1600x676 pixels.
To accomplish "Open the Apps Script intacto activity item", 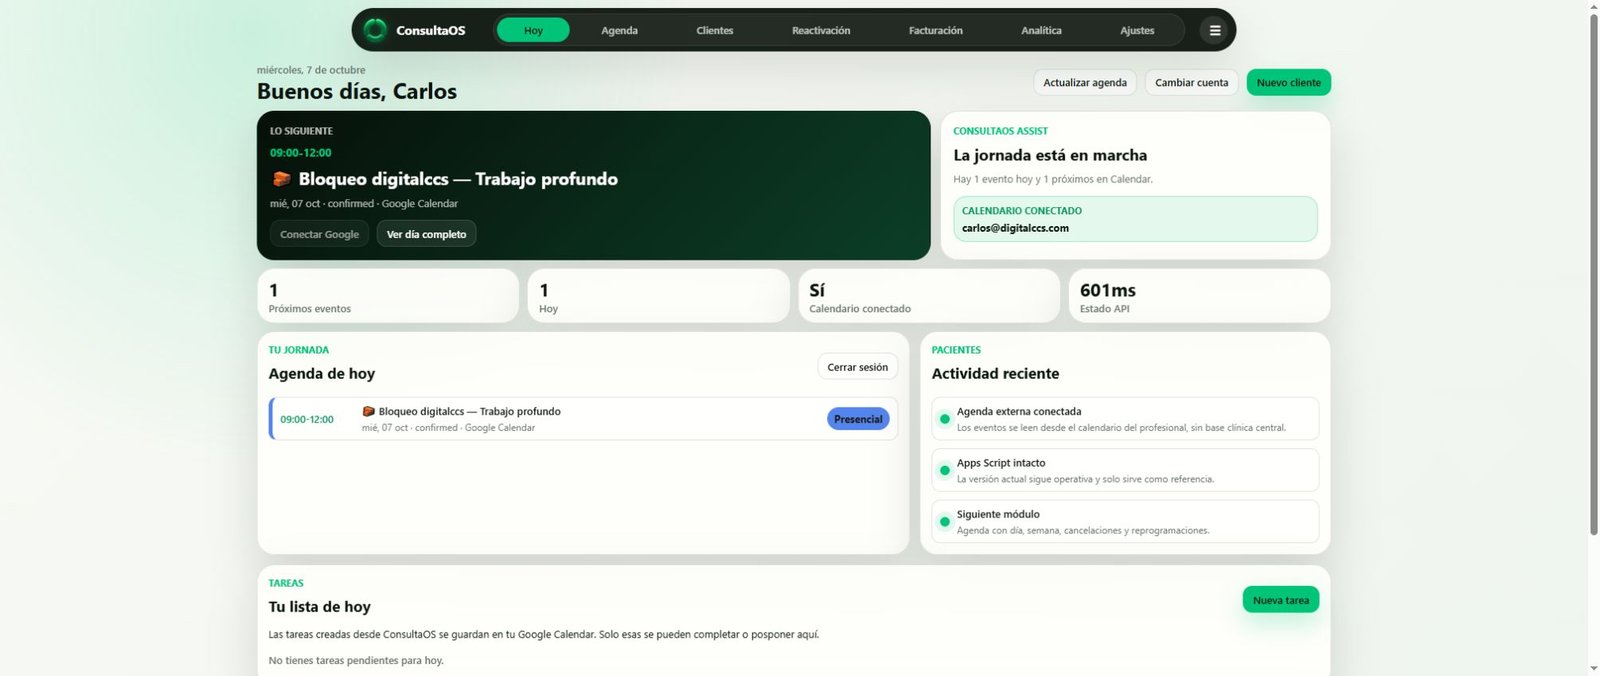I will [x=1125, y=470].
